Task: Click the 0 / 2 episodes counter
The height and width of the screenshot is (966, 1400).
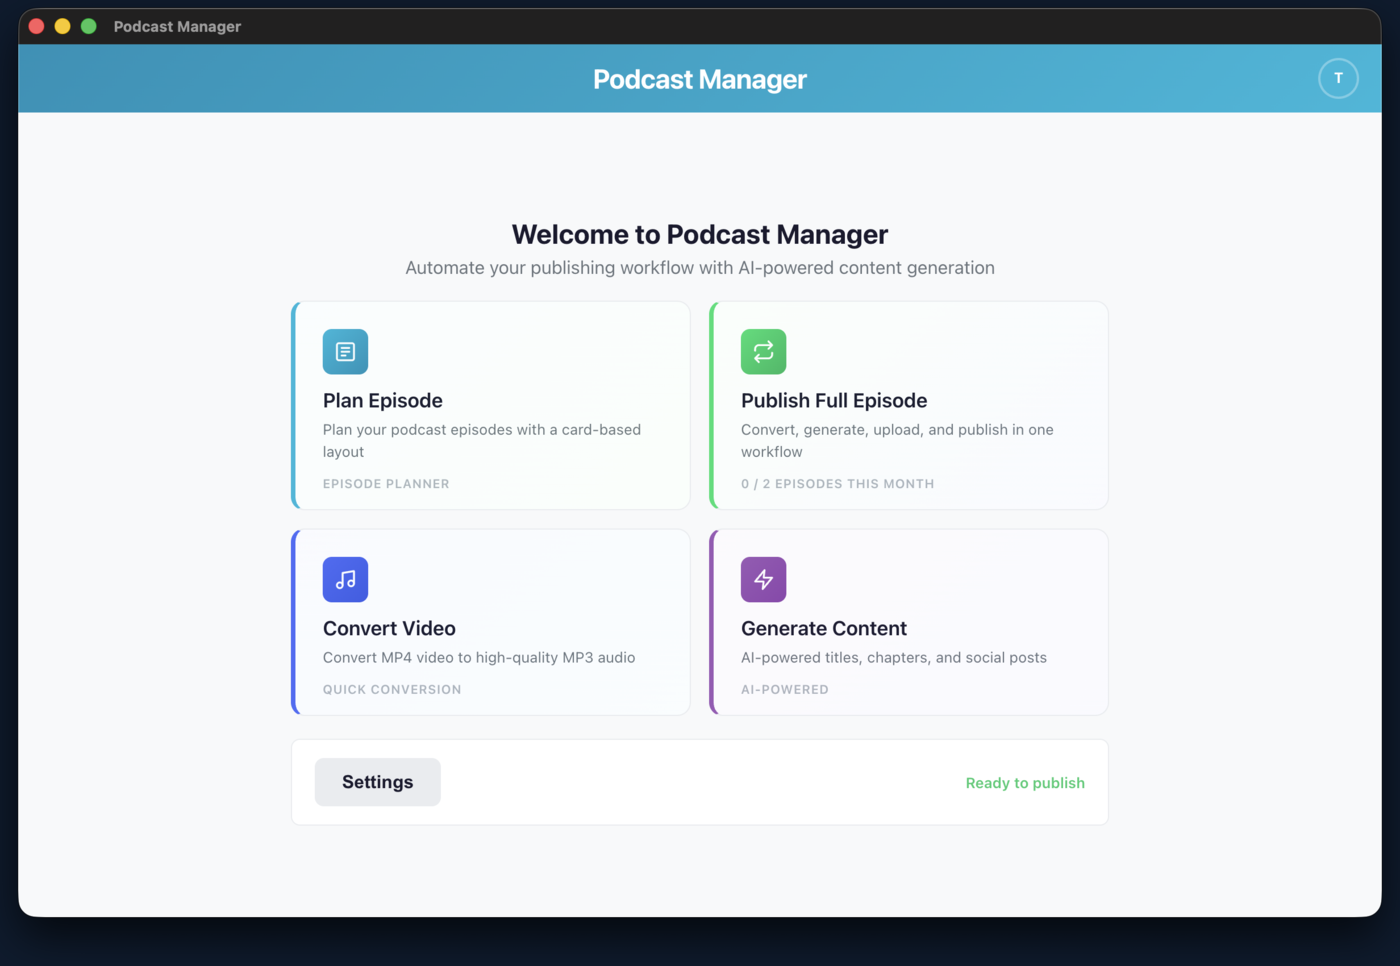Action: (838, 484)
